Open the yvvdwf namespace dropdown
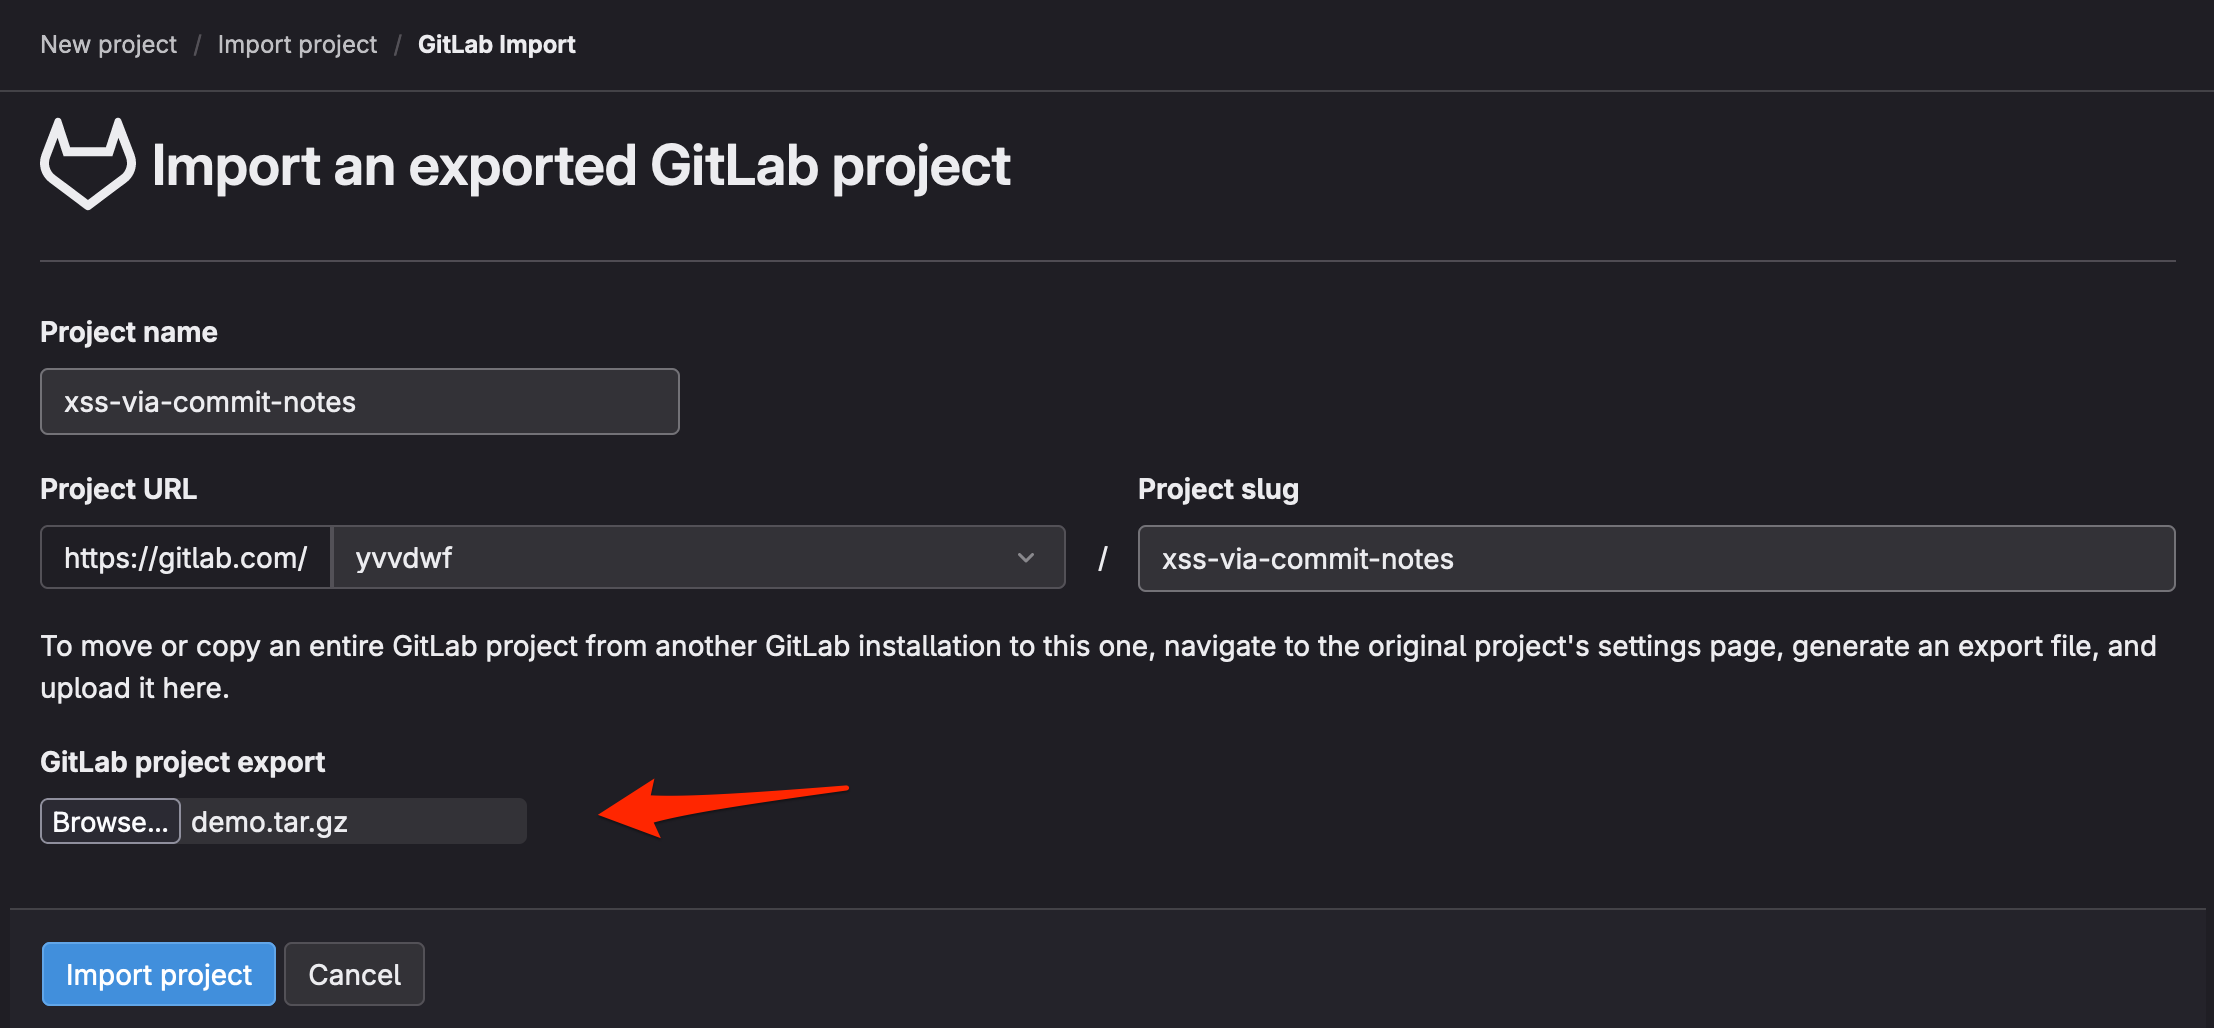This screenshot has width=2214, height=1028. tap(698, 558)
